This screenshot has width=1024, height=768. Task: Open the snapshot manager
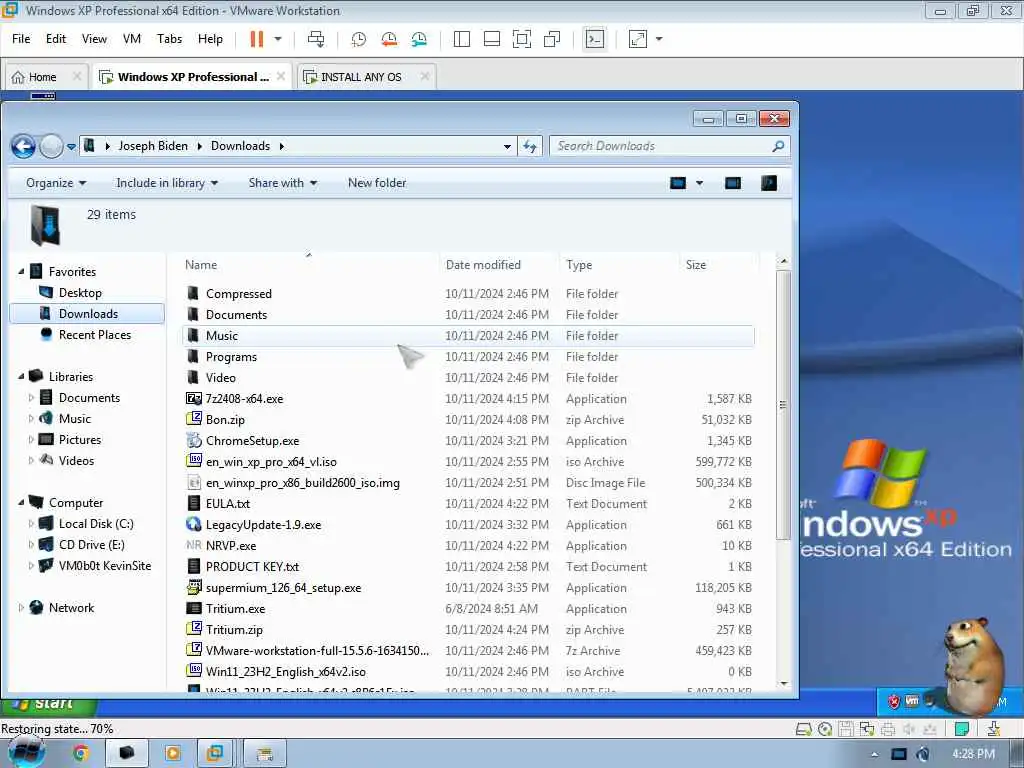[419, 39]
